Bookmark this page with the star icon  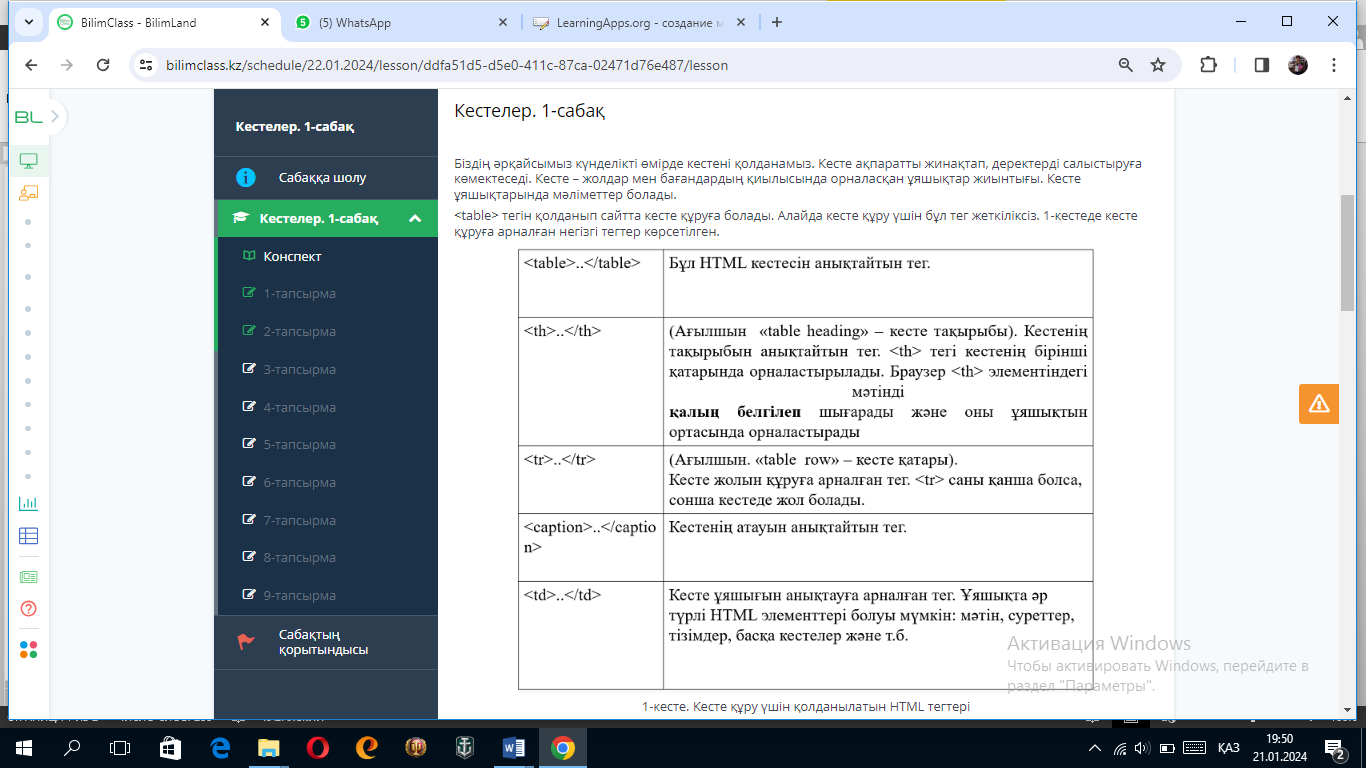[x=1158, y=65]
